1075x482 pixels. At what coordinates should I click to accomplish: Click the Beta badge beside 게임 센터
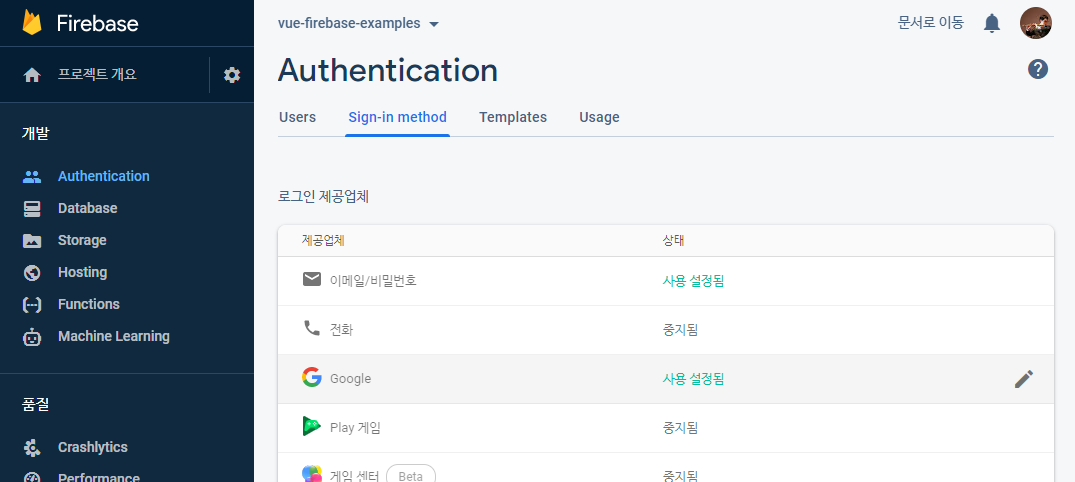tap(411, 474)
